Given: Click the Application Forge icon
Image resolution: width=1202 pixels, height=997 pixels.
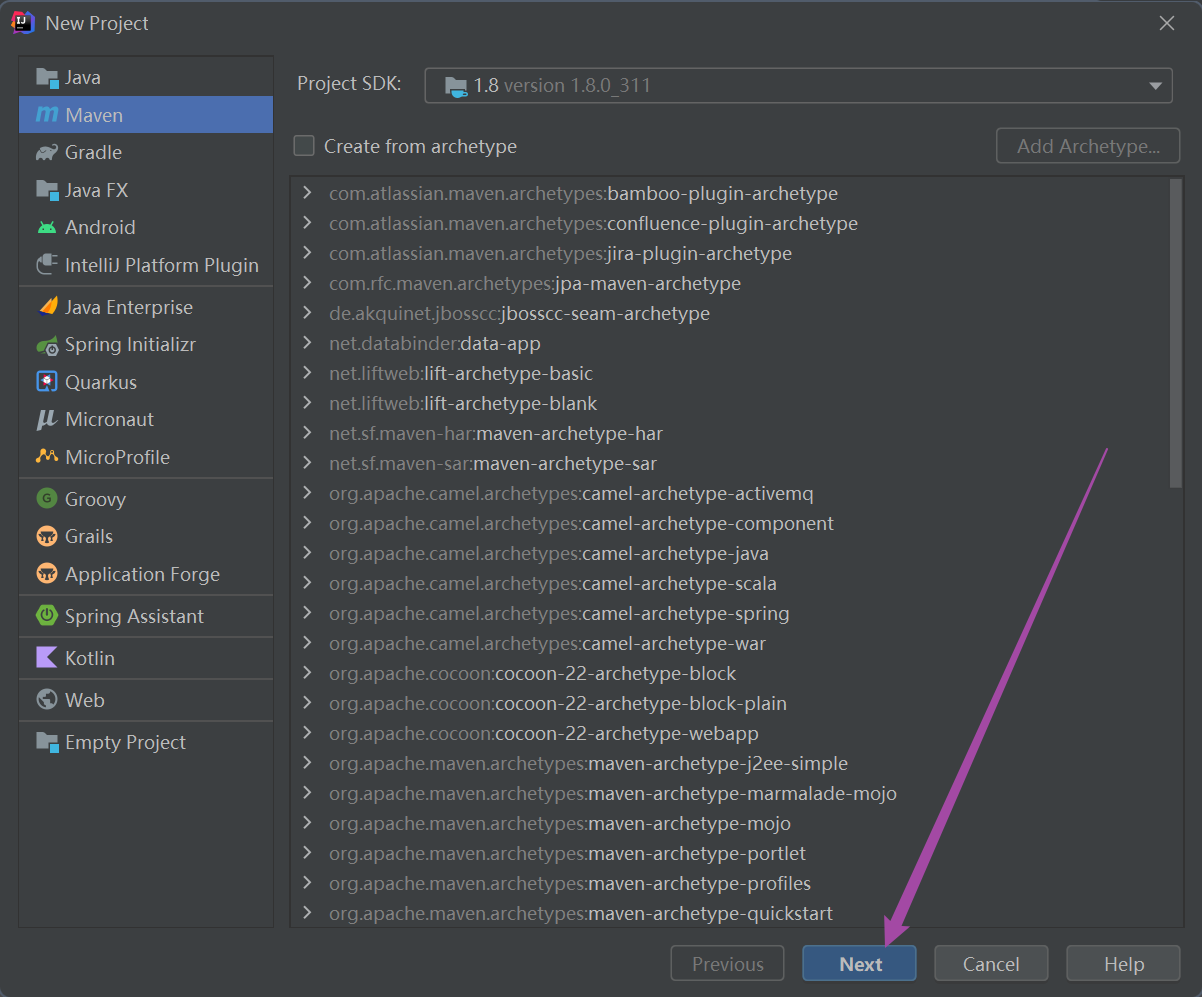Looking at the screenshot, I should point(47,574).
